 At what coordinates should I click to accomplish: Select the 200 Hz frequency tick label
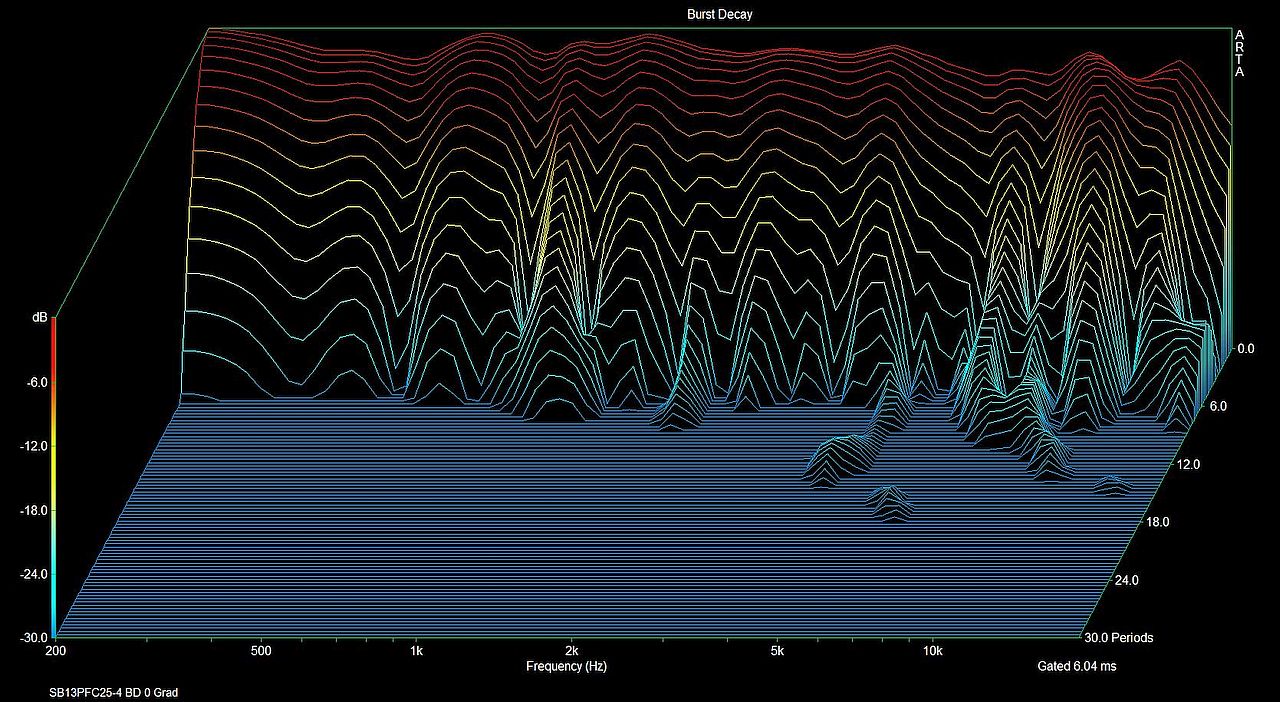pos(58,650)
